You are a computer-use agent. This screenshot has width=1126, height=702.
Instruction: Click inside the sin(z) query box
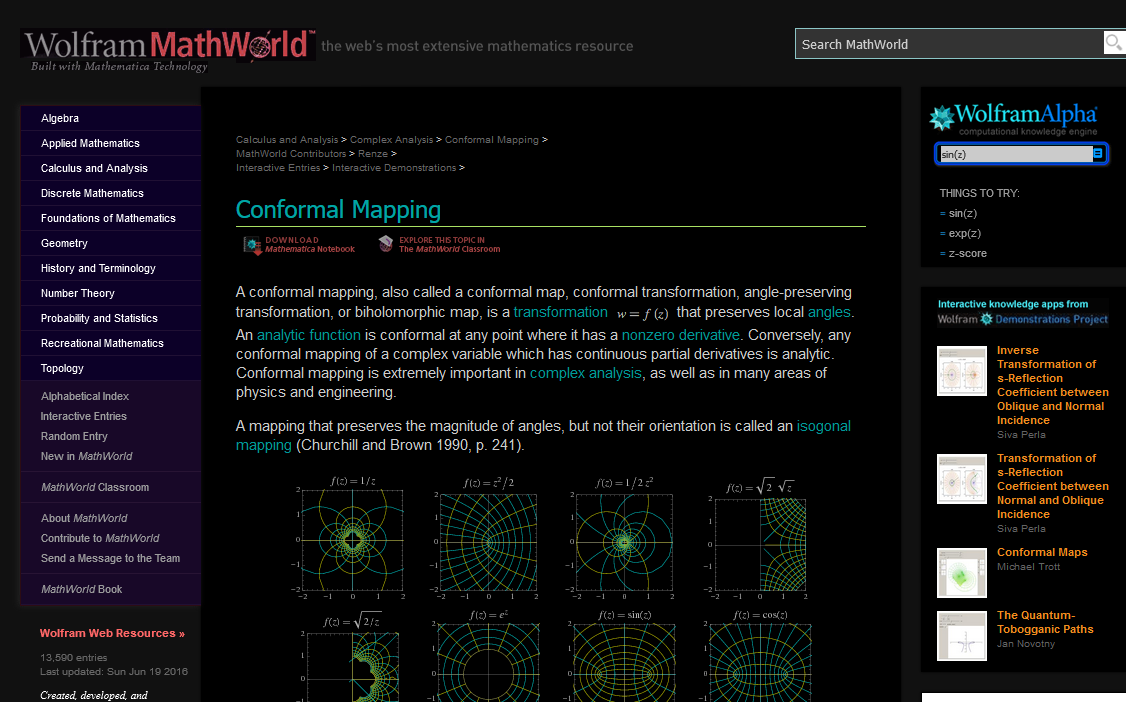[x=1010, y=153]
